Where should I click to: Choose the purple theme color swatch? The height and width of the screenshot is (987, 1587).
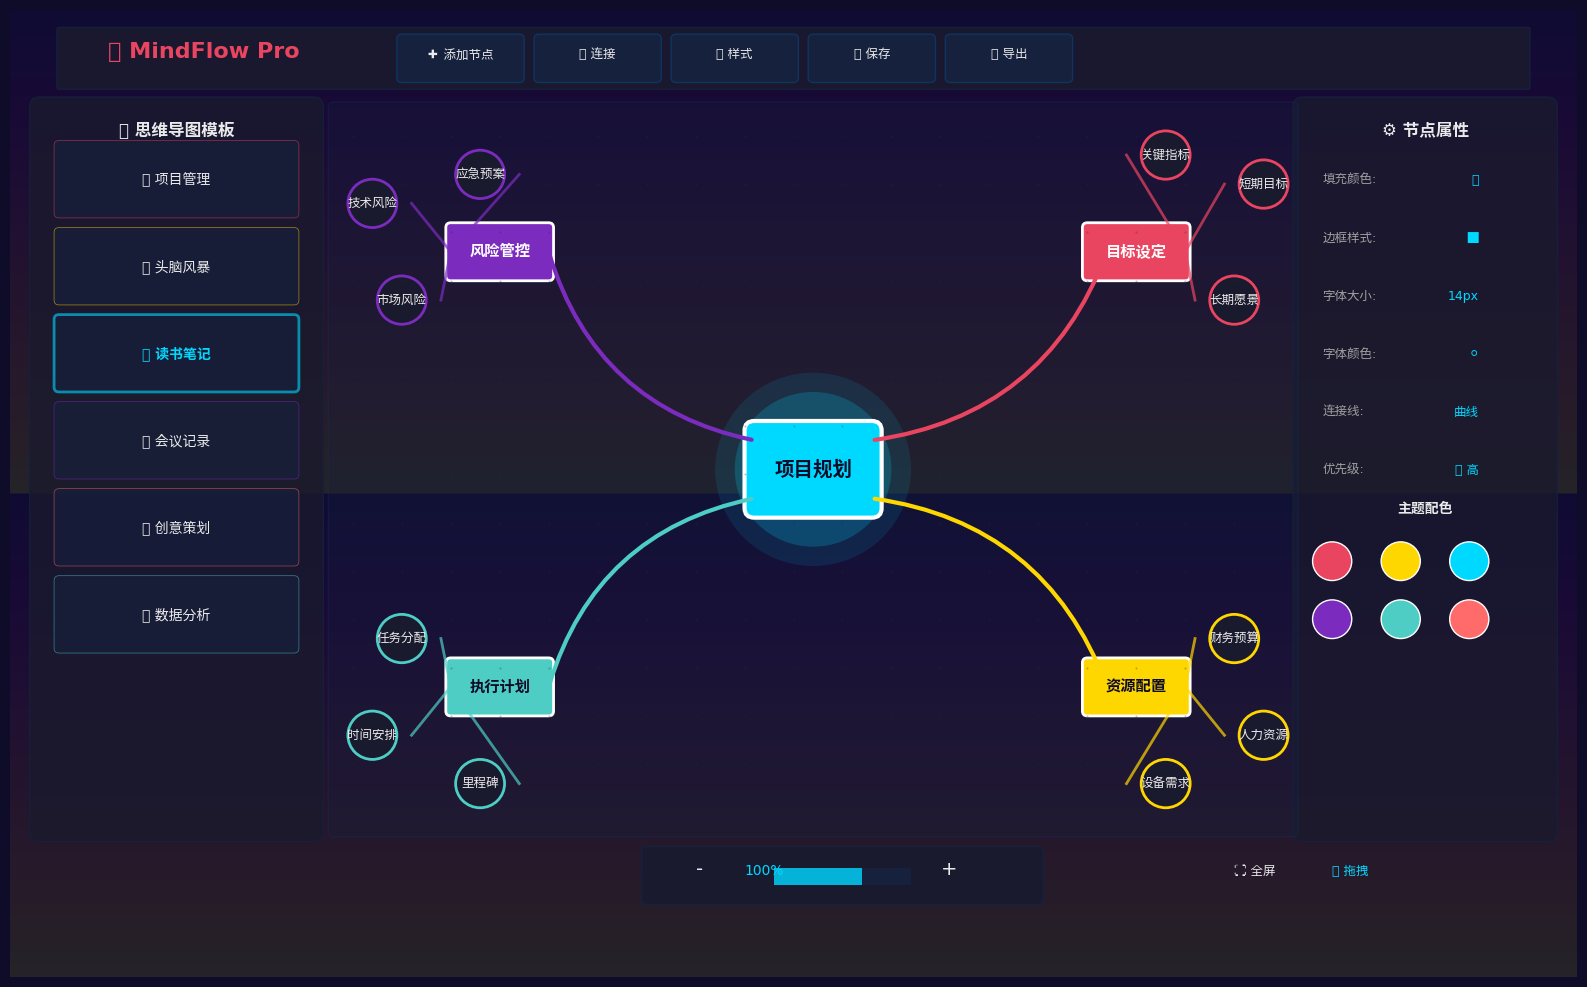(x=1331, y=619)
